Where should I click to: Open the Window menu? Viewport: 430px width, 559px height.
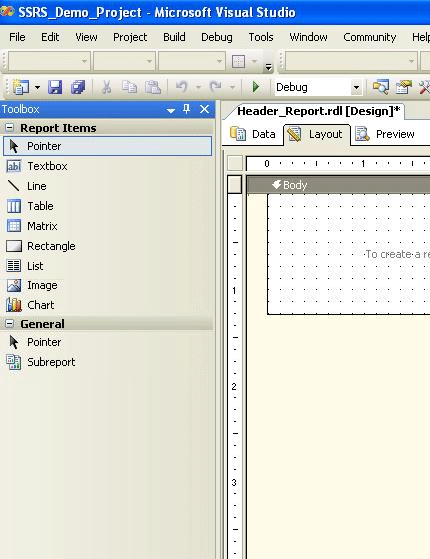pos(308,37)
